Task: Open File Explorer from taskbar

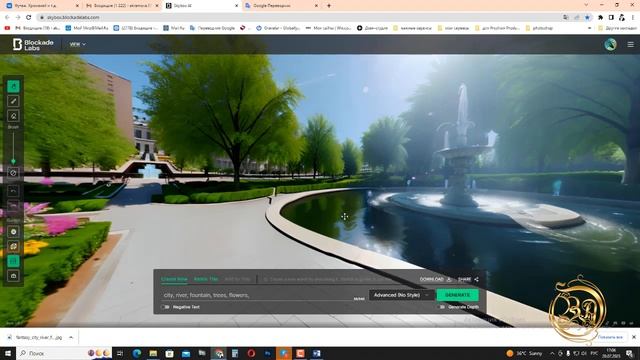Action: pyautogui.click(x=153, y=353)
